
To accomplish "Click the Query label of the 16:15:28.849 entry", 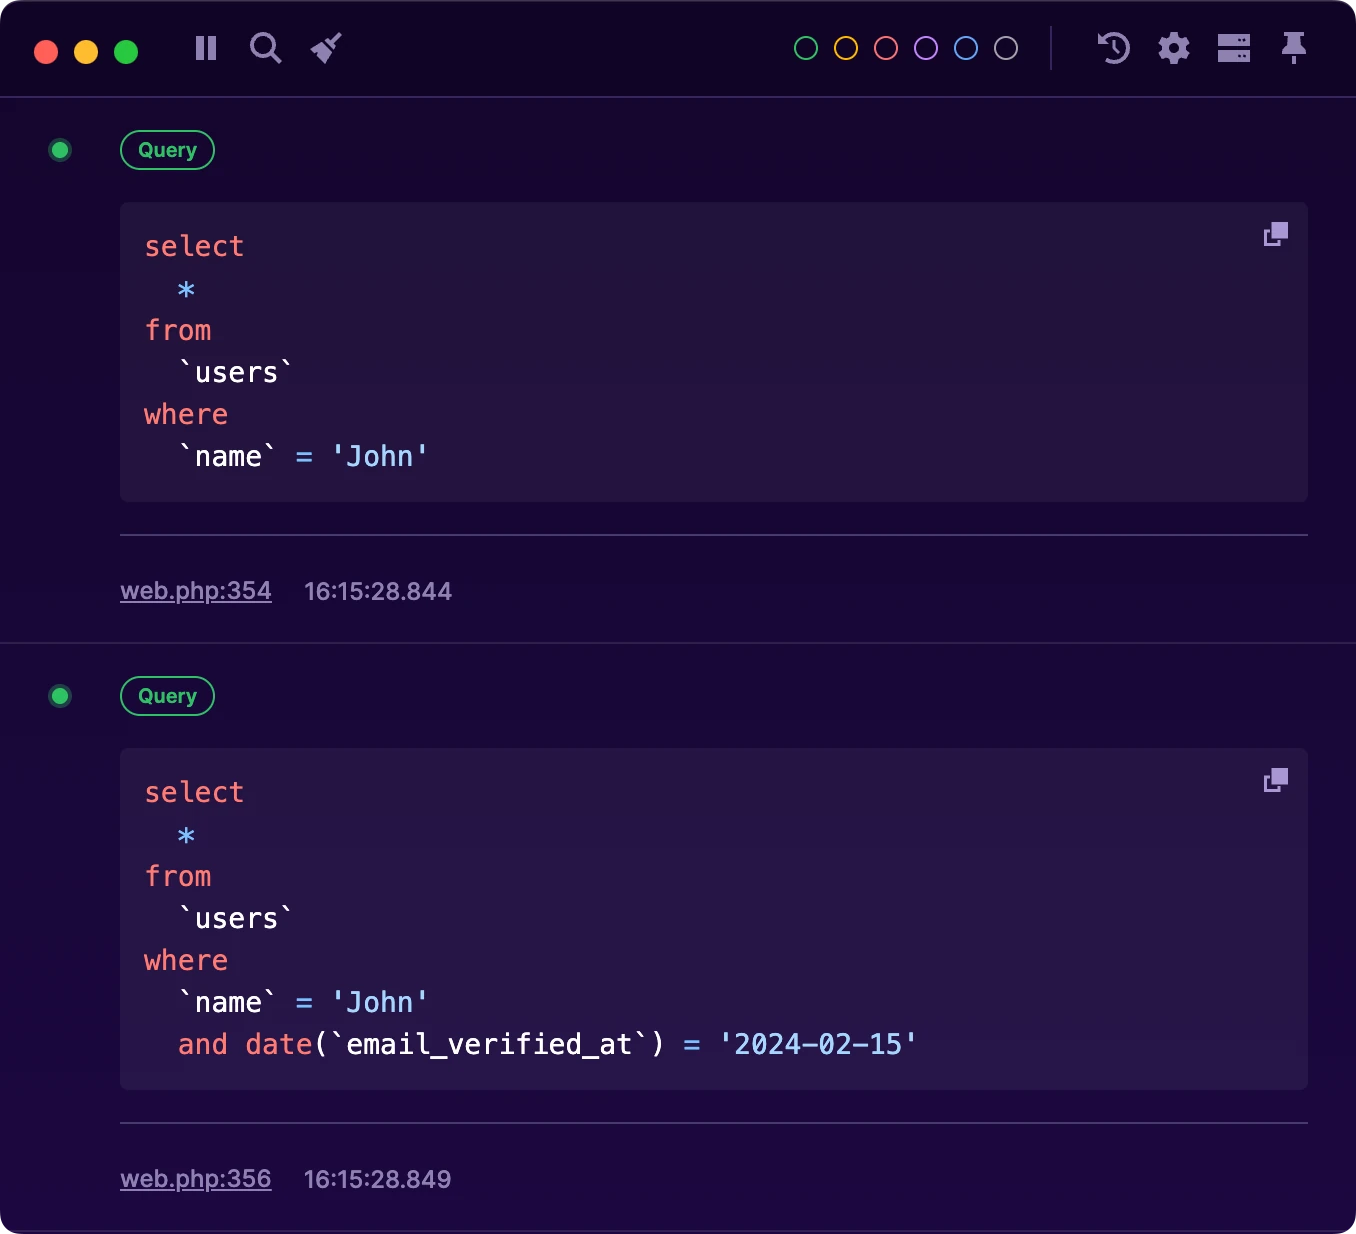I will click(x=167, y=696).
